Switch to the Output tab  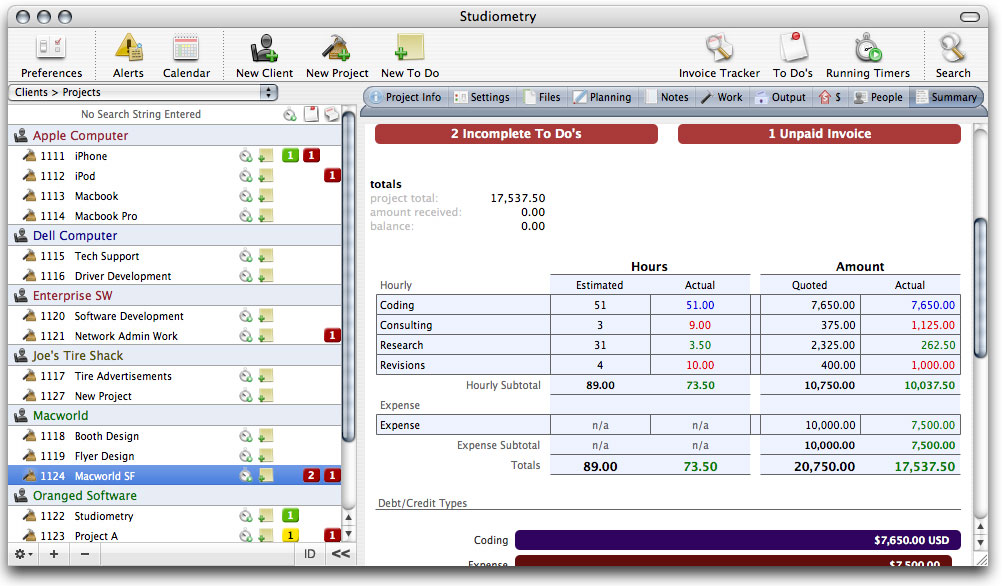(x=781, y=97)
